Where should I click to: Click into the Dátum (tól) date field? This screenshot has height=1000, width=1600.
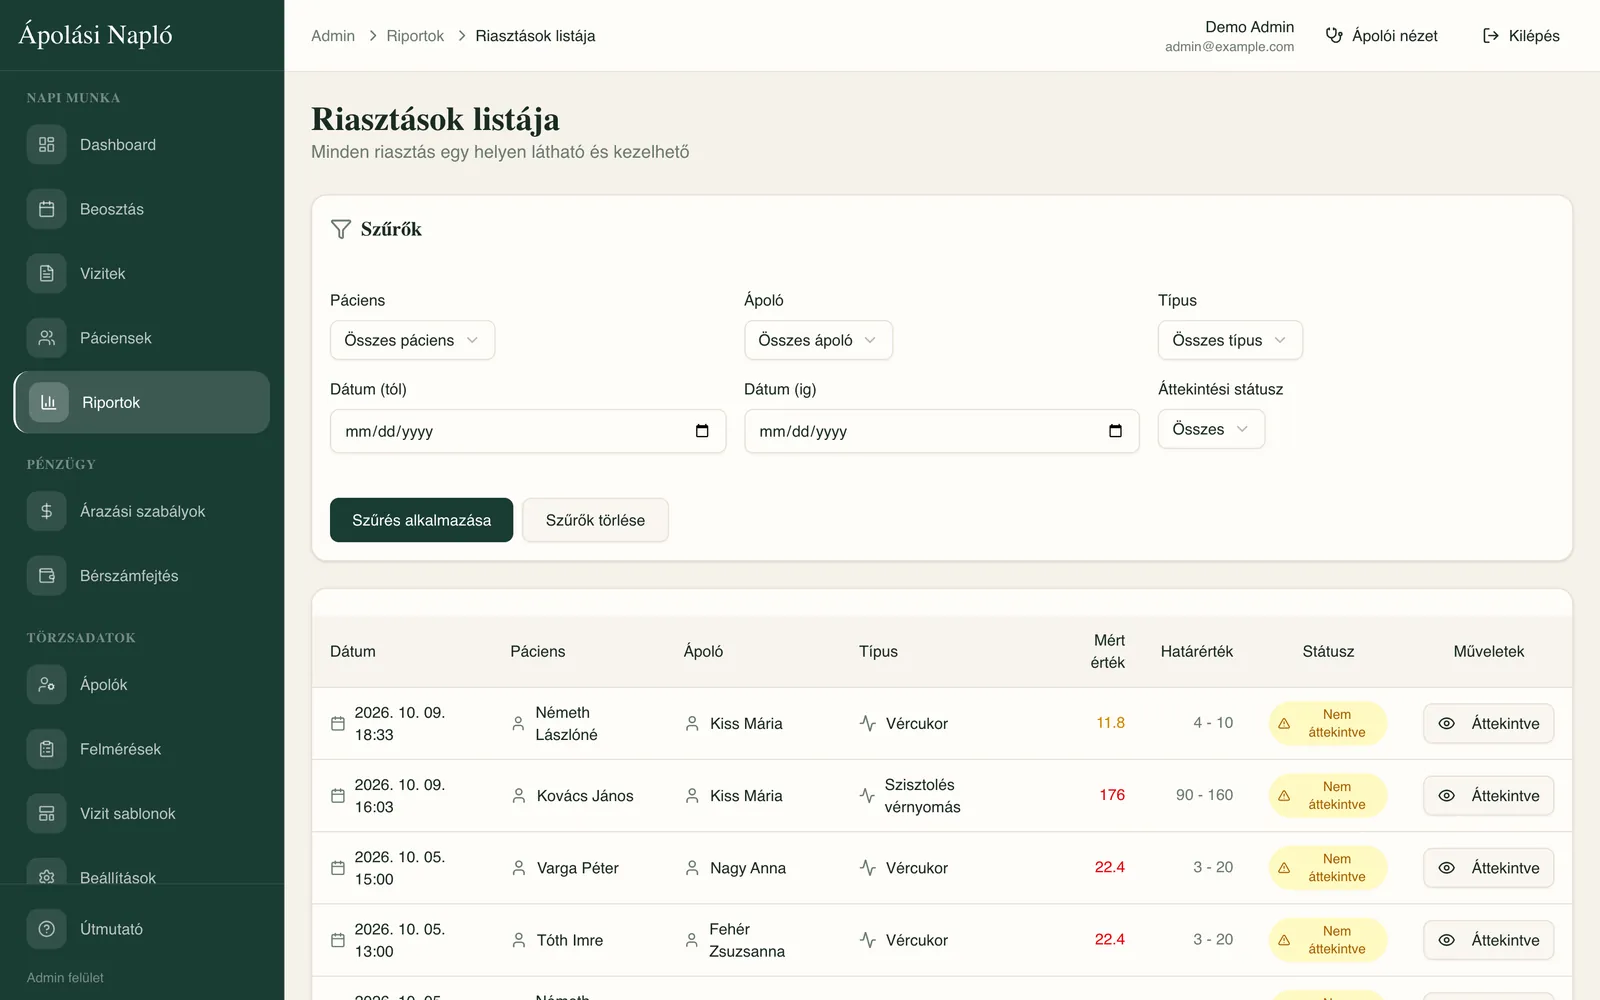[x=528, y=431]
